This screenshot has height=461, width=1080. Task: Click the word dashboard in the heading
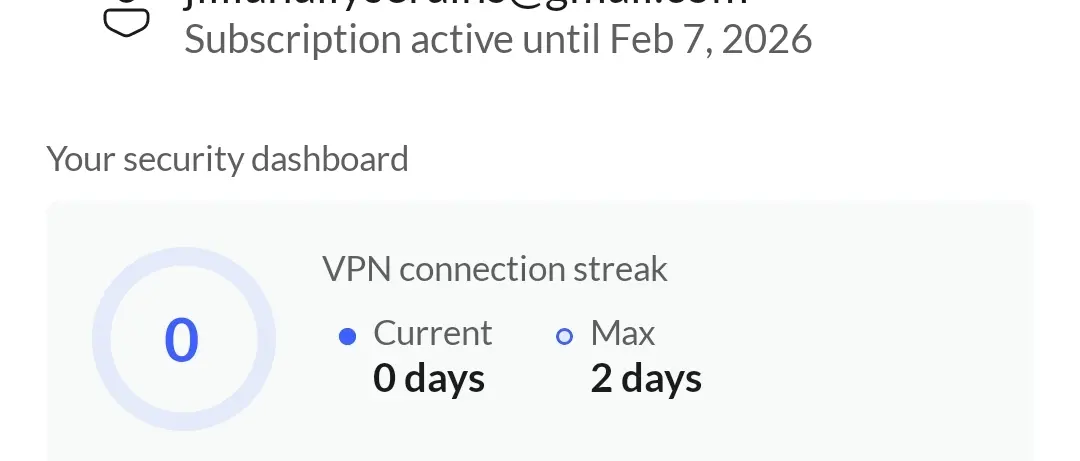(x=330, y=158)
